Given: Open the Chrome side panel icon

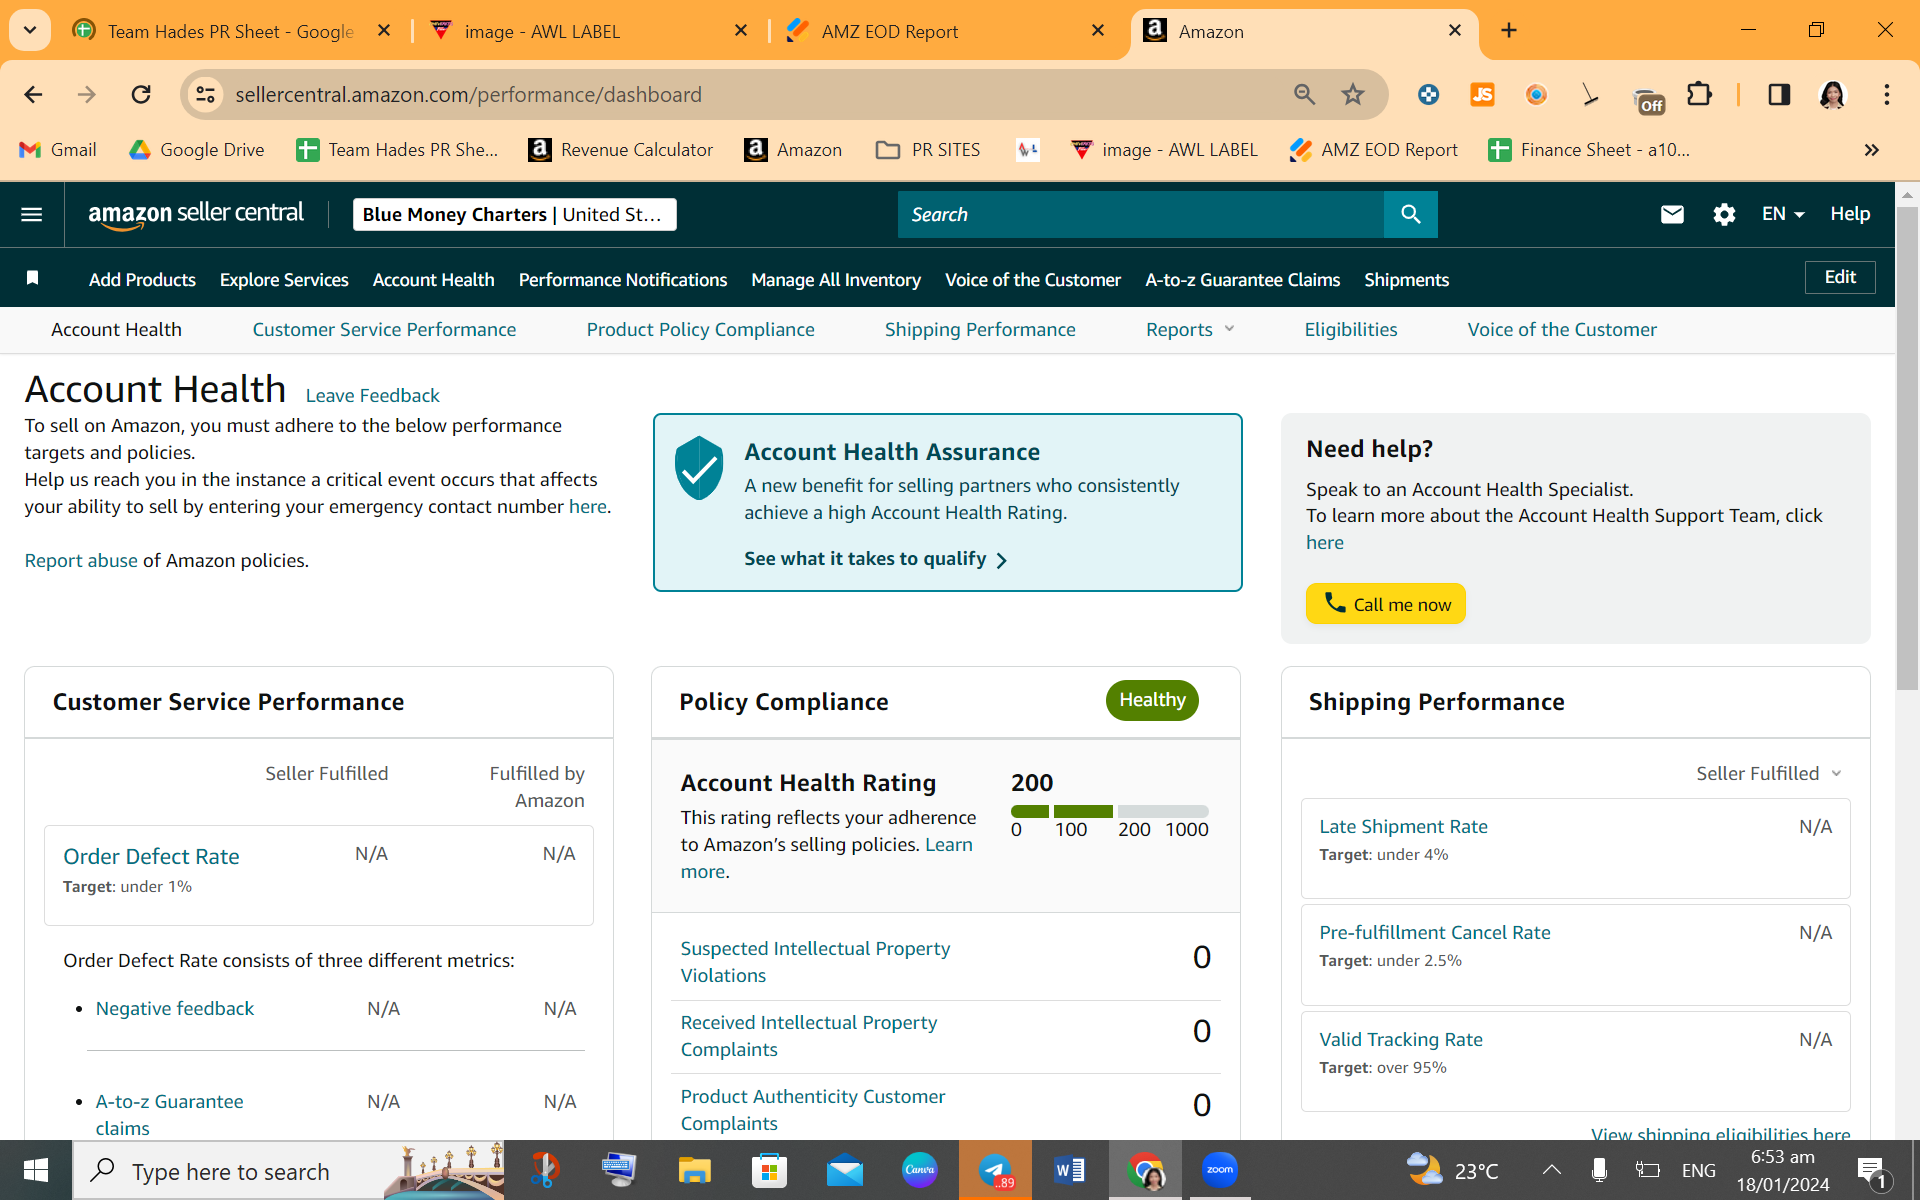Looking at the screenshot, I should tap(1779, 94).
